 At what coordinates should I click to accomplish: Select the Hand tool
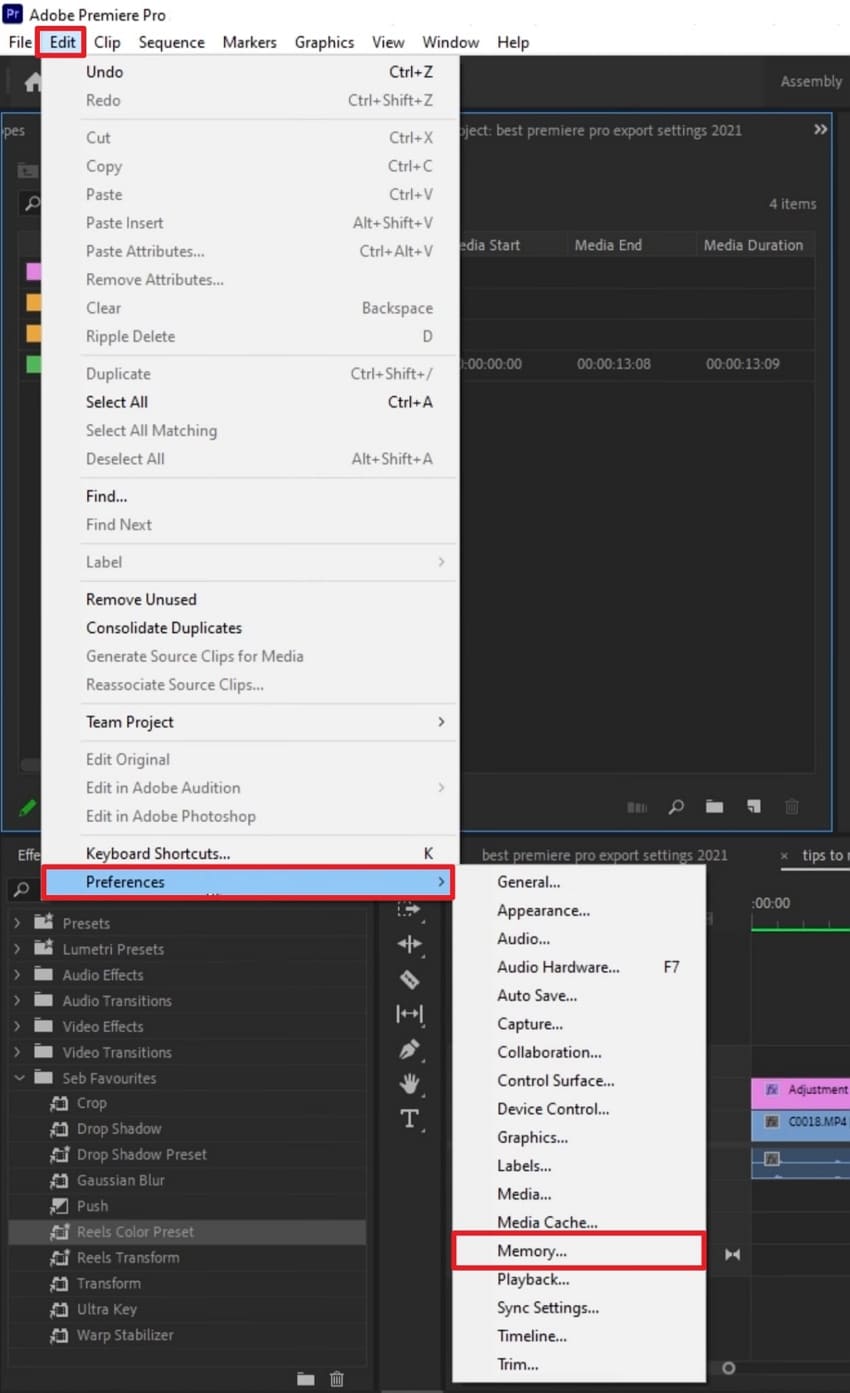click(410, 1084)
